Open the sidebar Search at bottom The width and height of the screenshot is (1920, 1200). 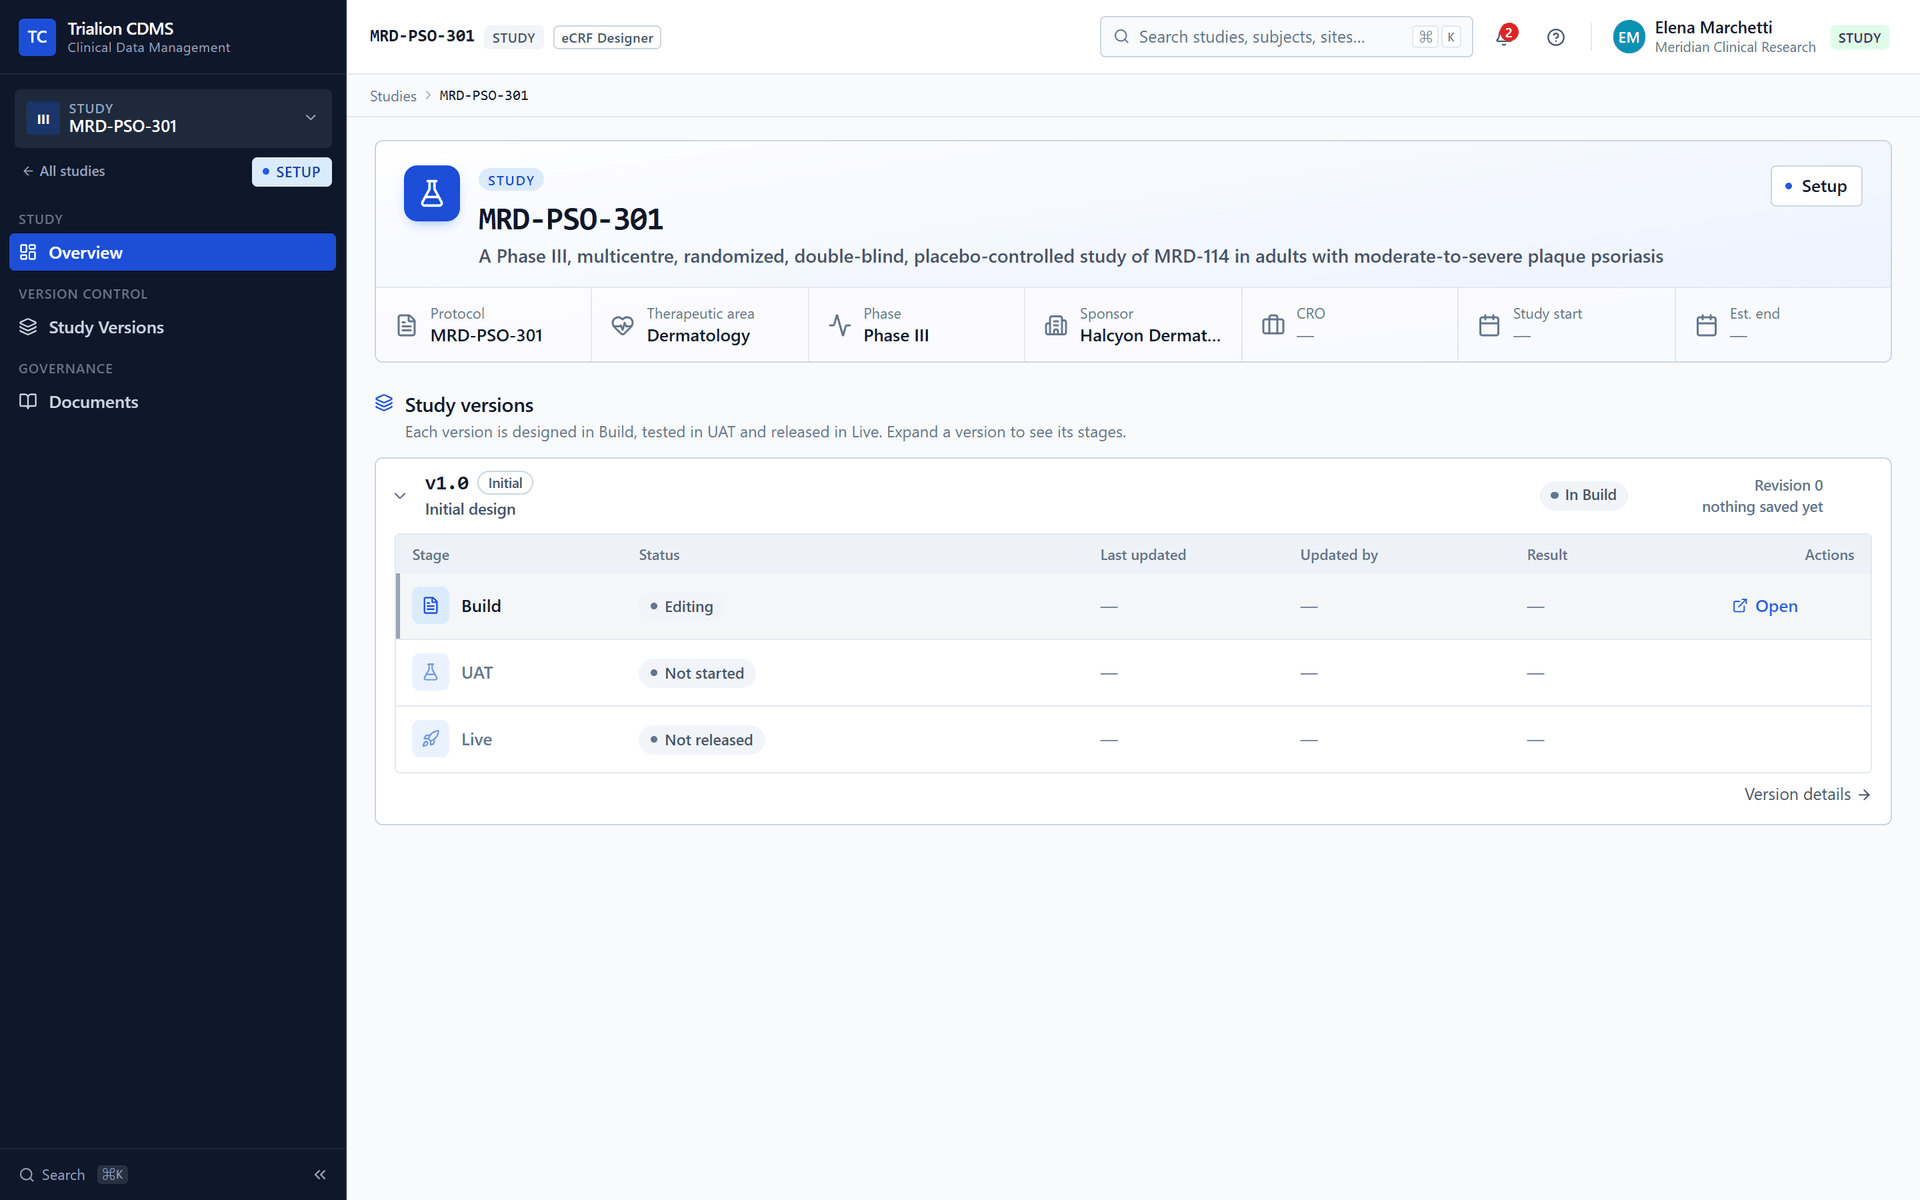73,1175
